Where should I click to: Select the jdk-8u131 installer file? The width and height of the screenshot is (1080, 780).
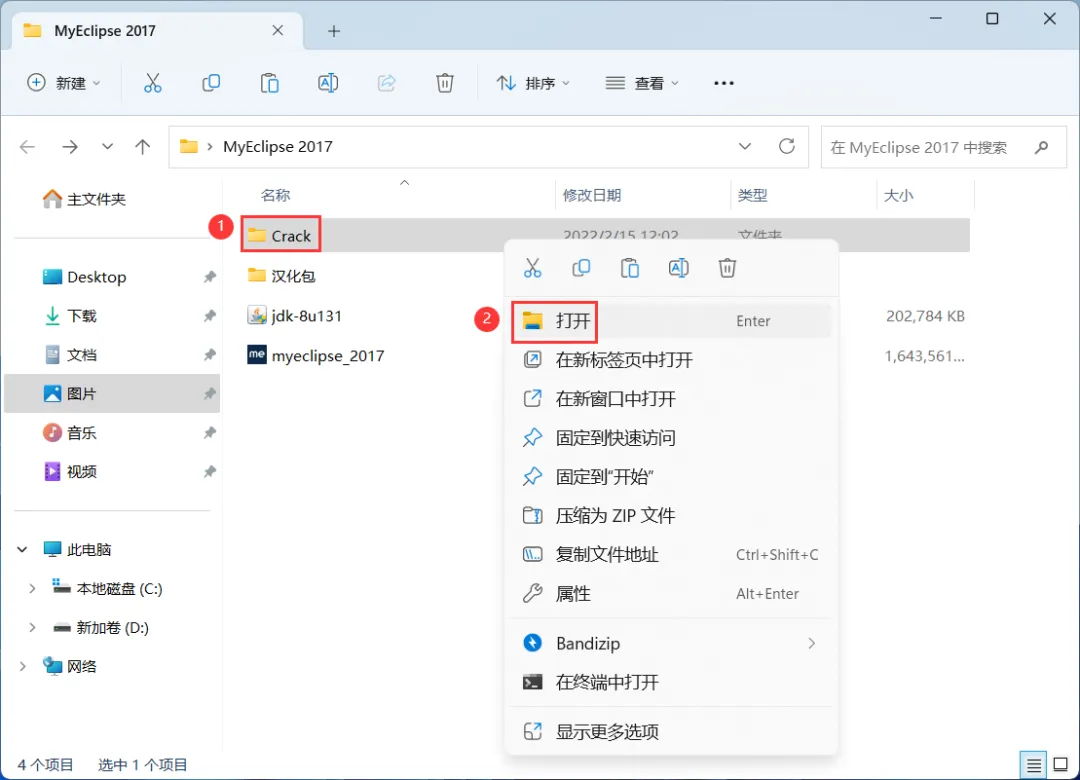295,316
